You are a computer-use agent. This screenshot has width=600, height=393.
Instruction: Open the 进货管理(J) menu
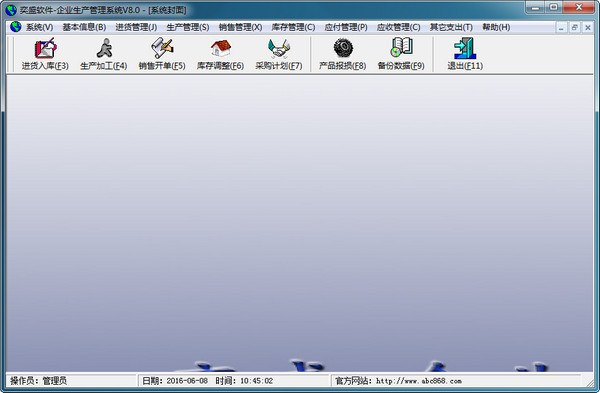point(136,27)
